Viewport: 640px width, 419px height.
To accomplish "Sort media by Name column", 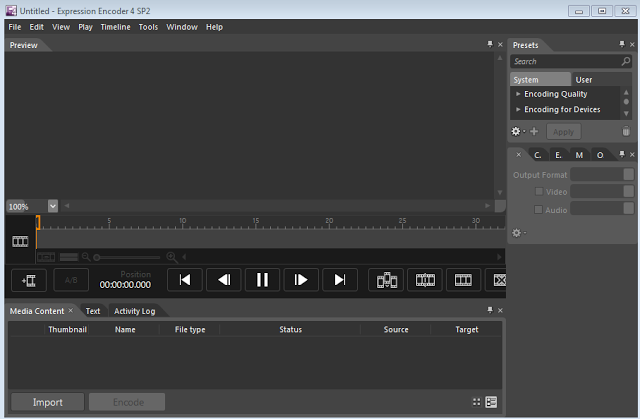I will (x=125, y=330).
